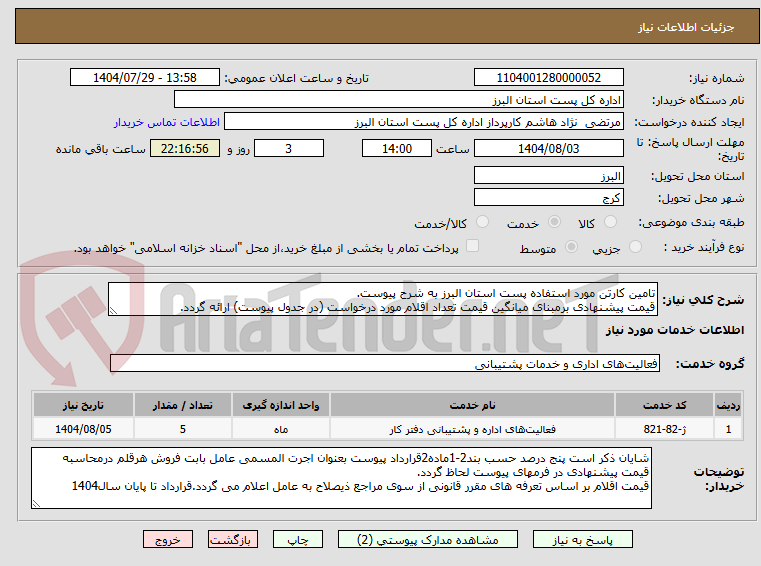Click the deadline date 1404/08/03 field
Image resolution: width=761 pixels, height=566 pixels.
pyautogui.click(x=548, y=149)
